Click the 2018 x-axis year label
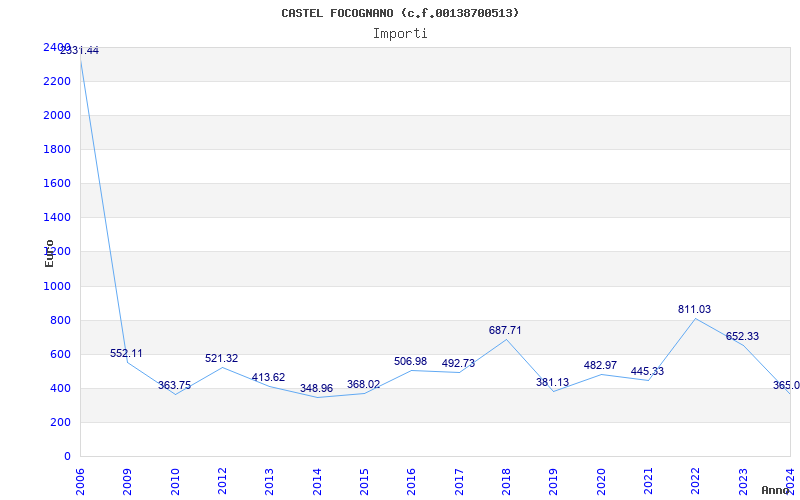 click(506, 482)
